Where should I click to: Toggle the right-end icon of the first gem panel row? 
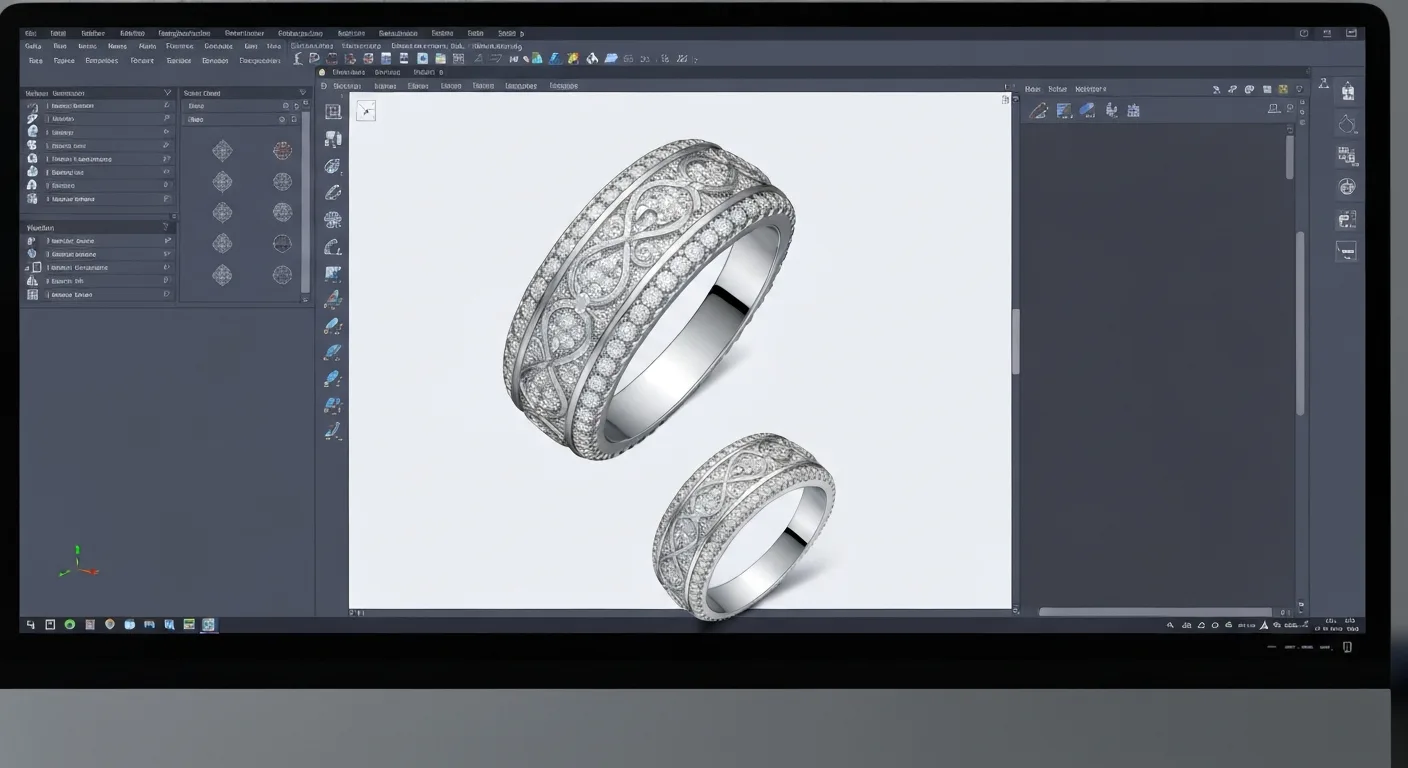(x=298, y=105)
